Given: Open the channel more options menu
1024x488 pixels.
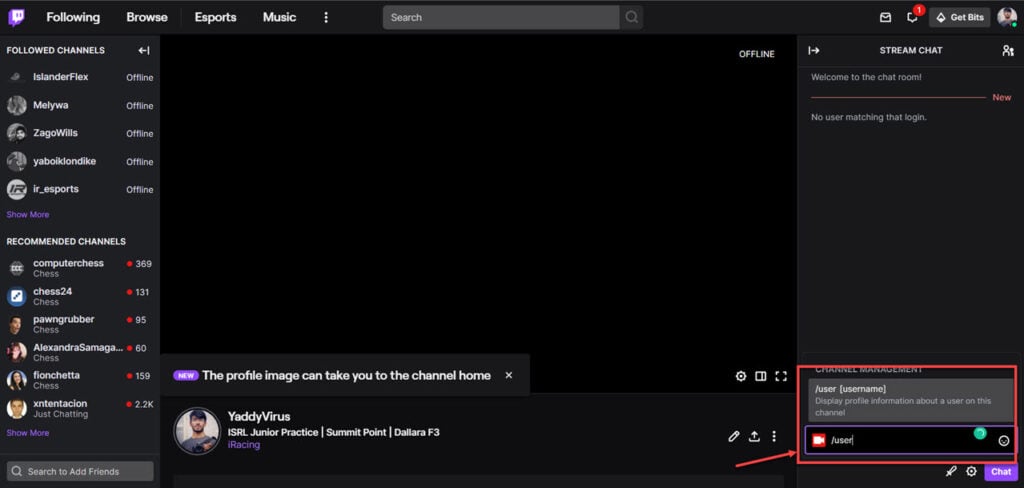Looking at the screenshot, I should click(x=774, y=436).
